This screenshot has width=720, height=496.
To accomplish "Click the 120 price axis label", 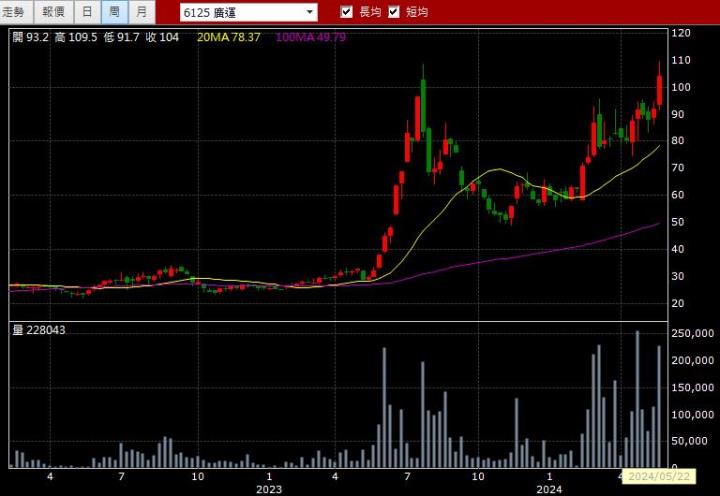I will [x=681, y=33].
